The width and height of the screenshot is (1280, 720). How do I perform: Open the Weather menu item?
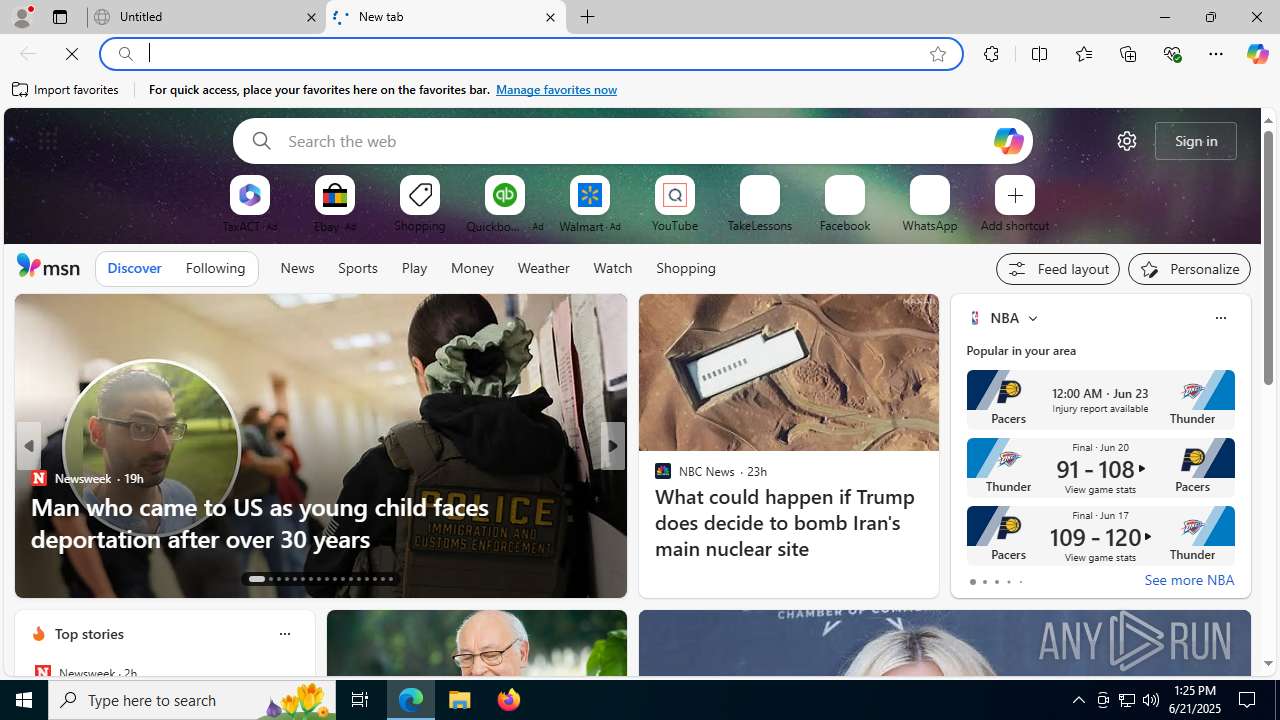click(543, 268)
